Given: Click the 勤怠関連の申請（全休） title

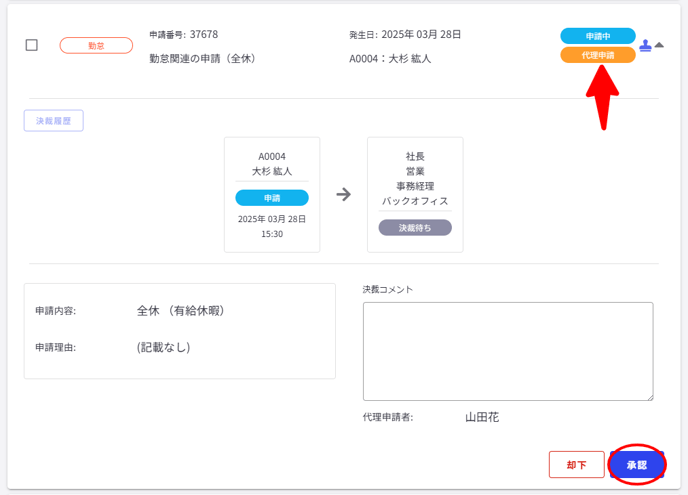Looking at the screenshot, I should (x=203, y=59).
